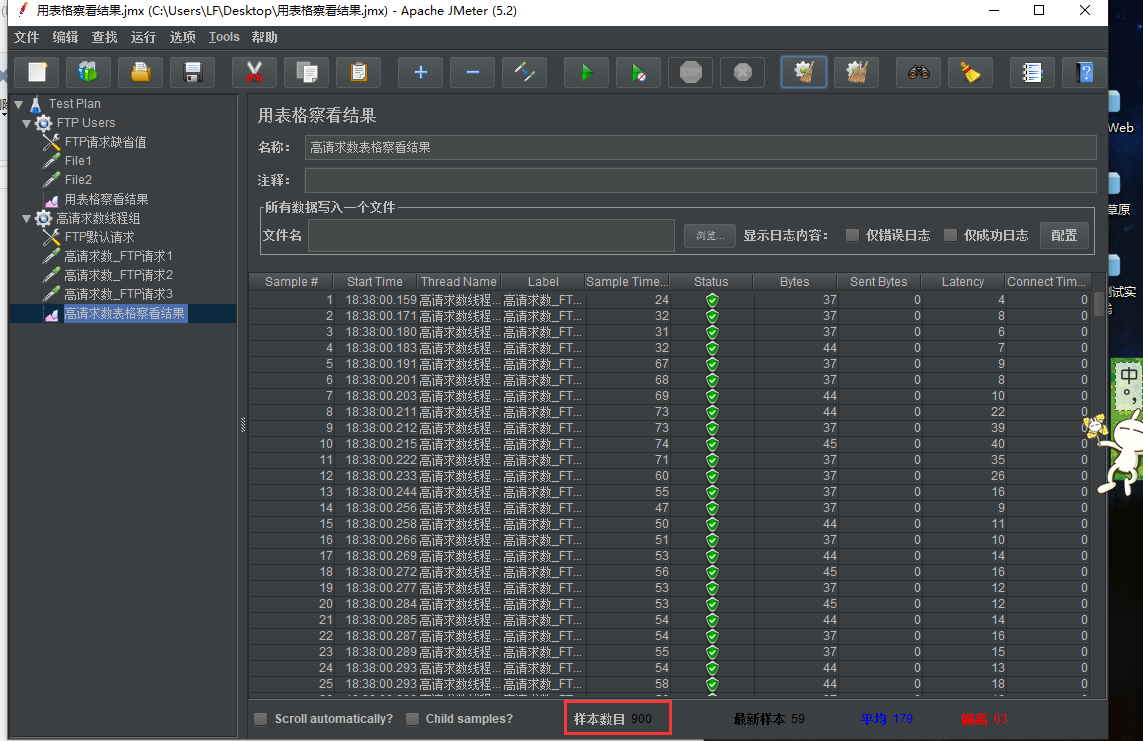Toggle Scroll automatically checkbox
This screenshot has height=741, width=1143.
pos(260,718)
